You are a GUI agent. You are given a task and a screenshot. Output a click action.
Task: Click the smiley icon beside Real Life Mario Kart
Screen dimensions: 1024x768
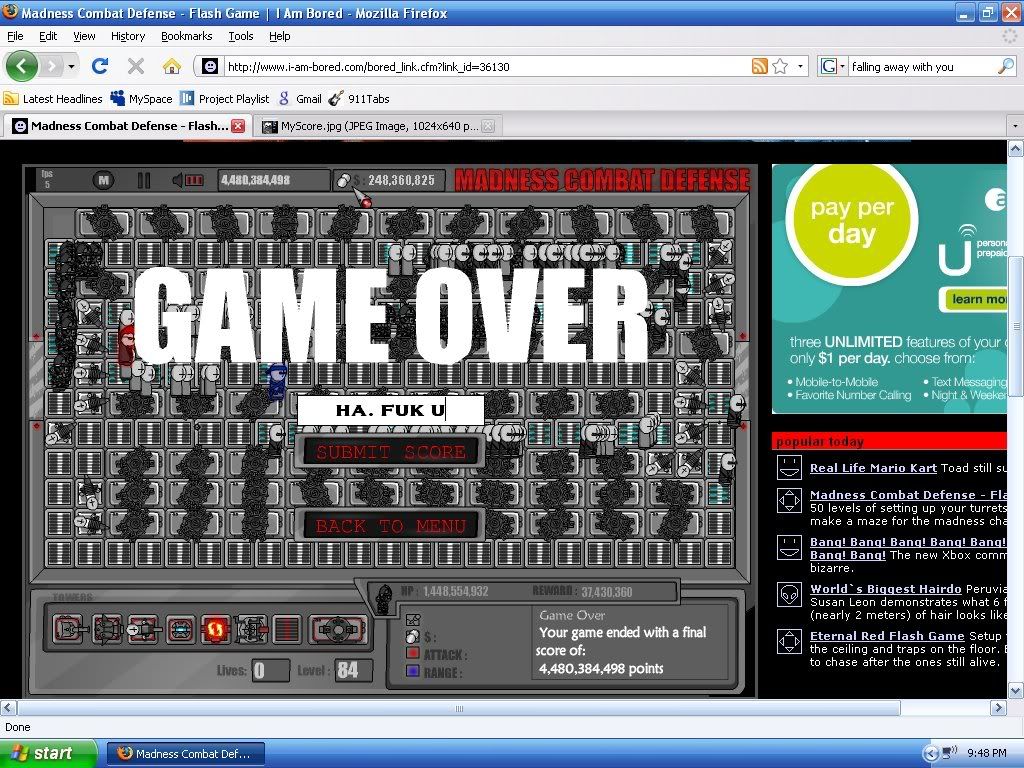(789, 468)
